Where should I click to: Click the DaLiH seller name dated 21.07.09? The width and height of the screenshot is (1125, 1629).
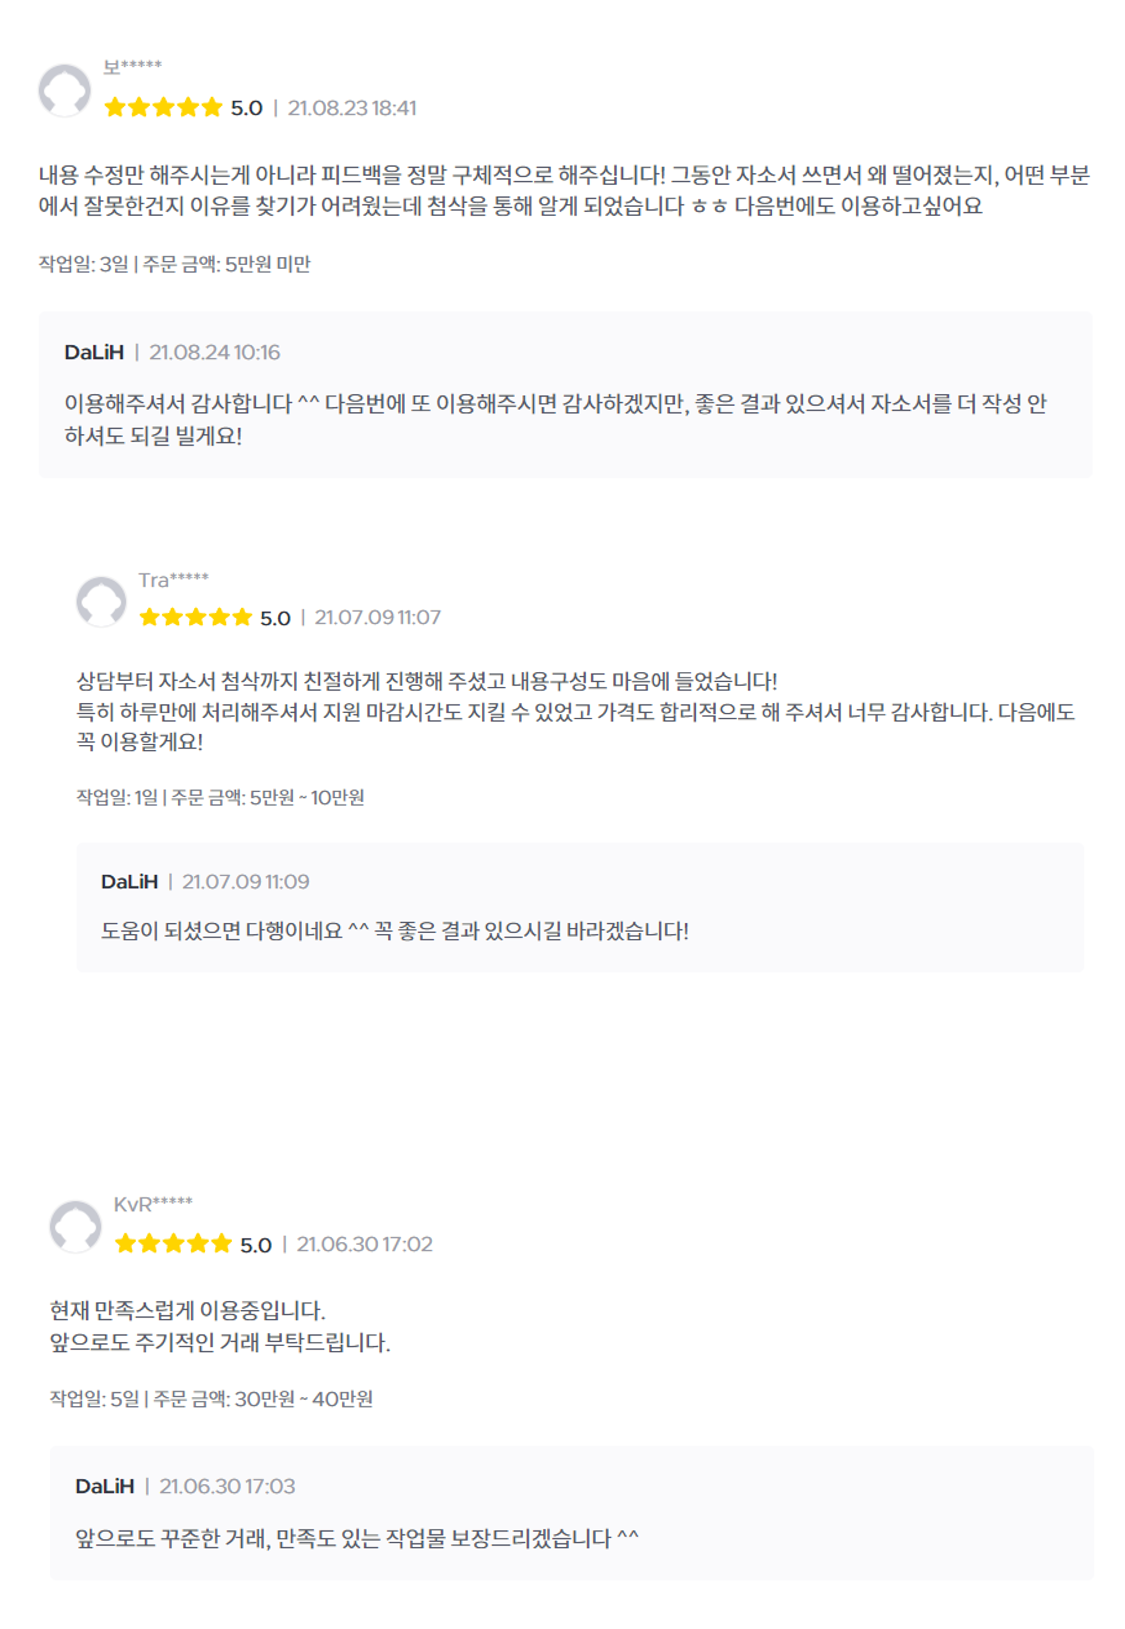click(x=129, y=882)
